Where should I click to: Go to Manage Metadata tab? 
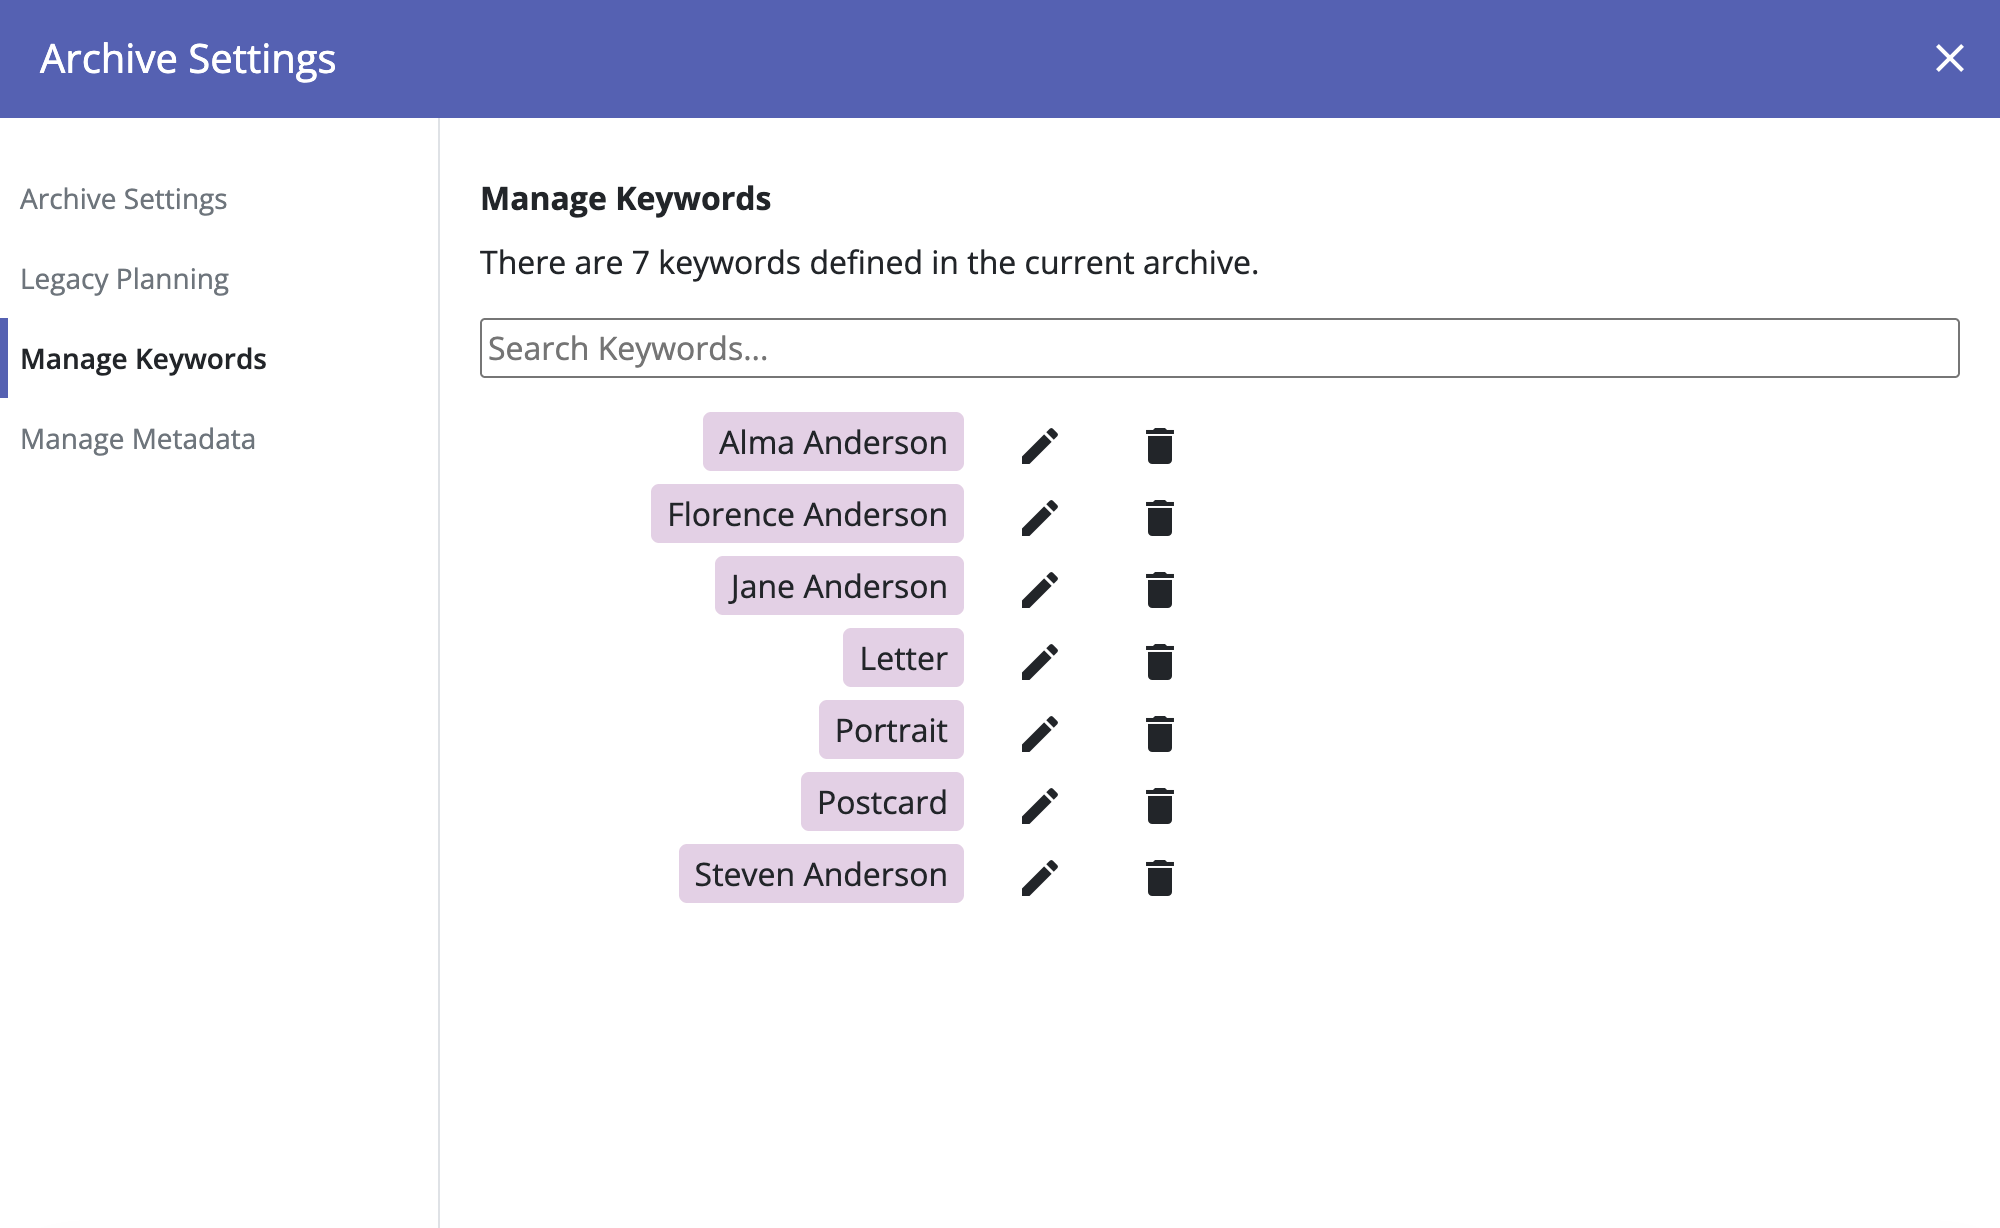coord(138,439)
